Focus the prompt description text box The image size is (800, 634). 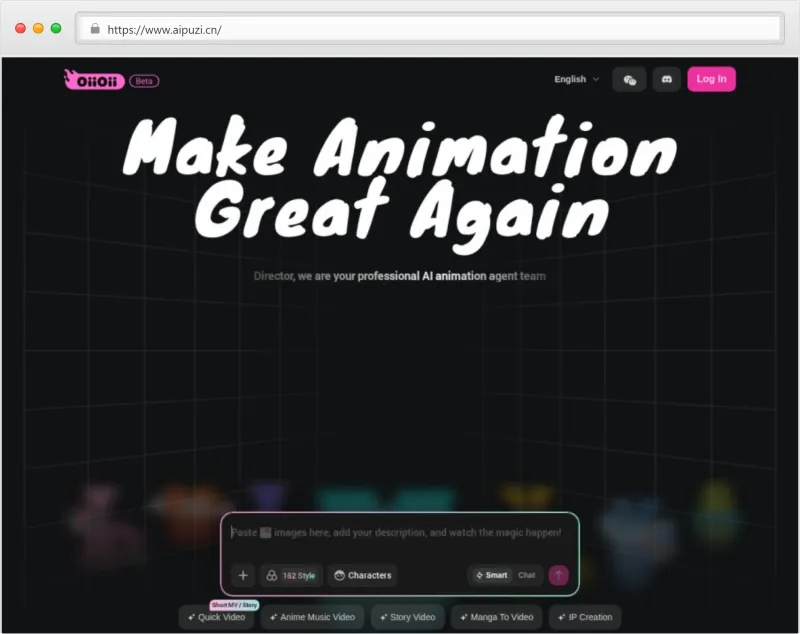click(400, 534)
